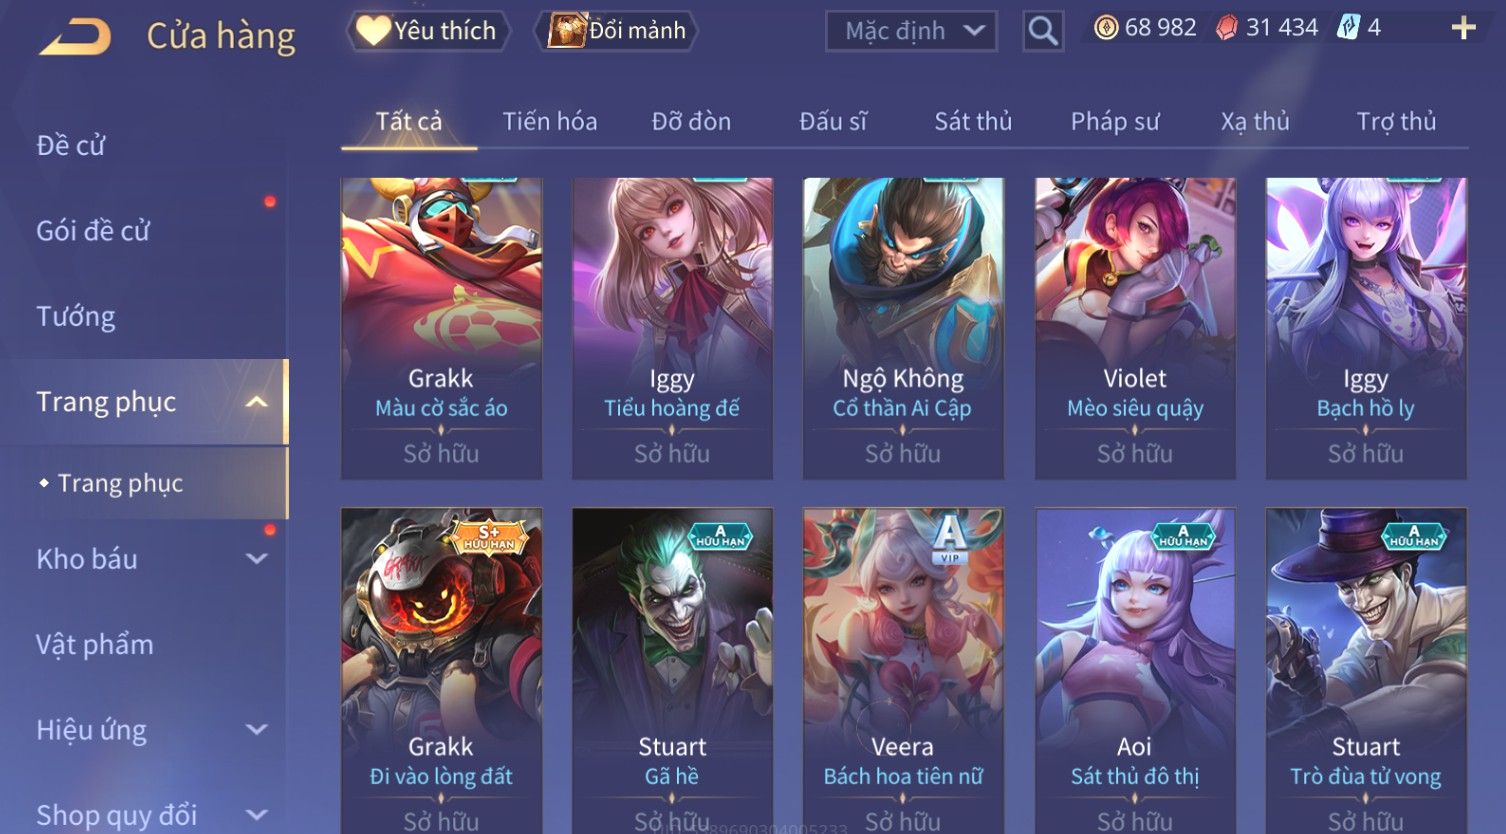The height and width of the screenshot is (834, 1506).
Task: Click the red ruby currency icon
Action: pos(1227,28)
